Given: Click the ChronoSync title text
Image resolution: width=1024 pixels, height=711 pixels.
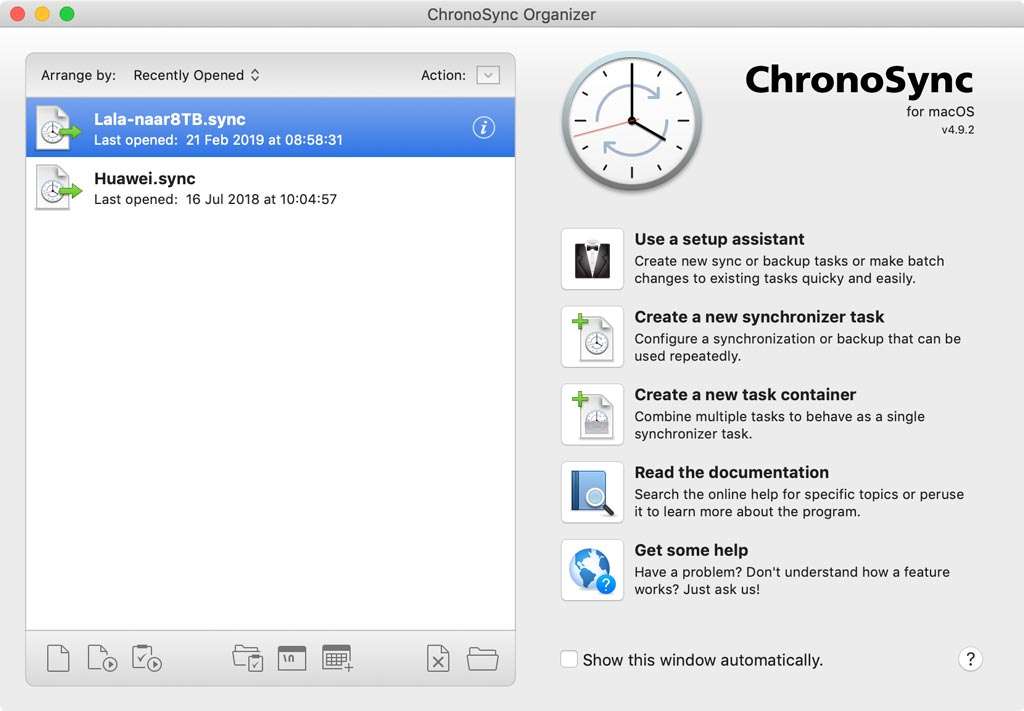Looking at the screenshot, I should pyautogui.click(x=859, y=80).
